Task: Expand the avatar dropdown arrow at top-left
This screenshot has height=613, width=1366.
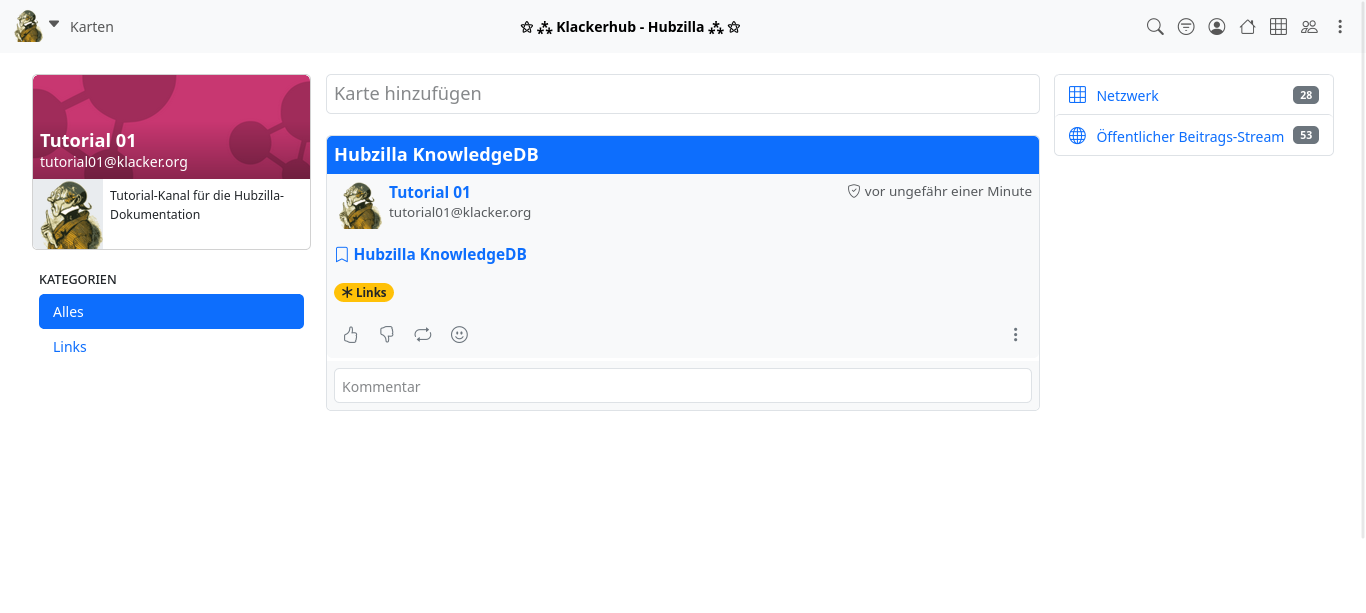Action: [x=54, y=24]
